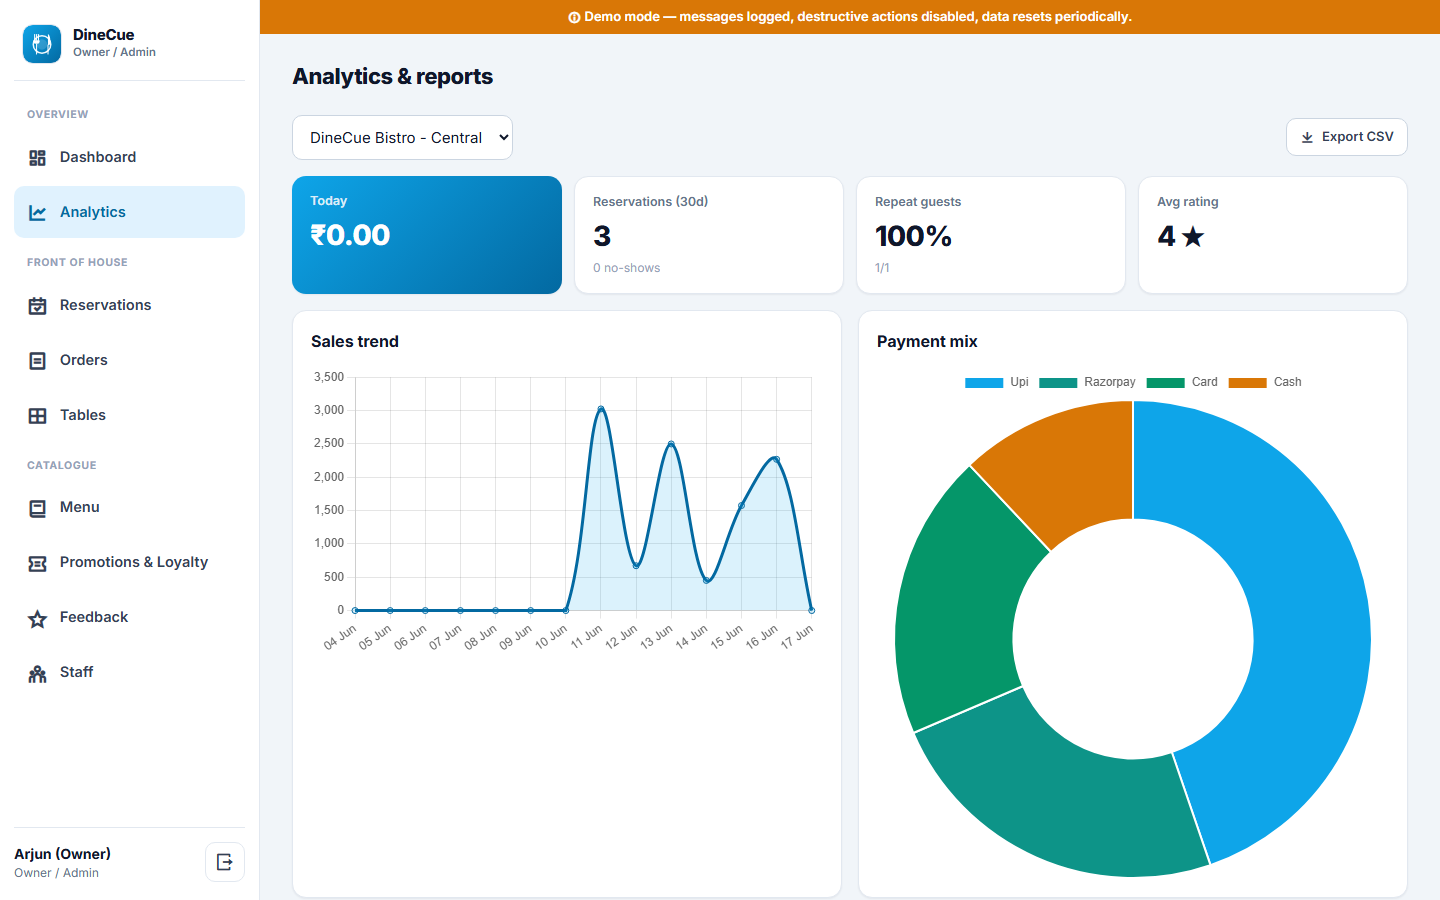Click the star icon in Avg rating
Screen dimensions: 1440x900
[1193, 236]
